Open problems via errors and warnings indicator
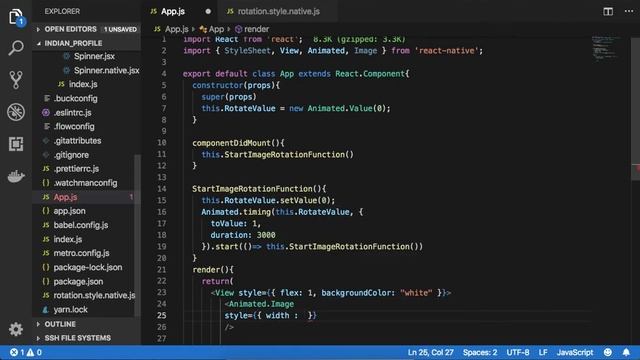 [x=26, y=352]
